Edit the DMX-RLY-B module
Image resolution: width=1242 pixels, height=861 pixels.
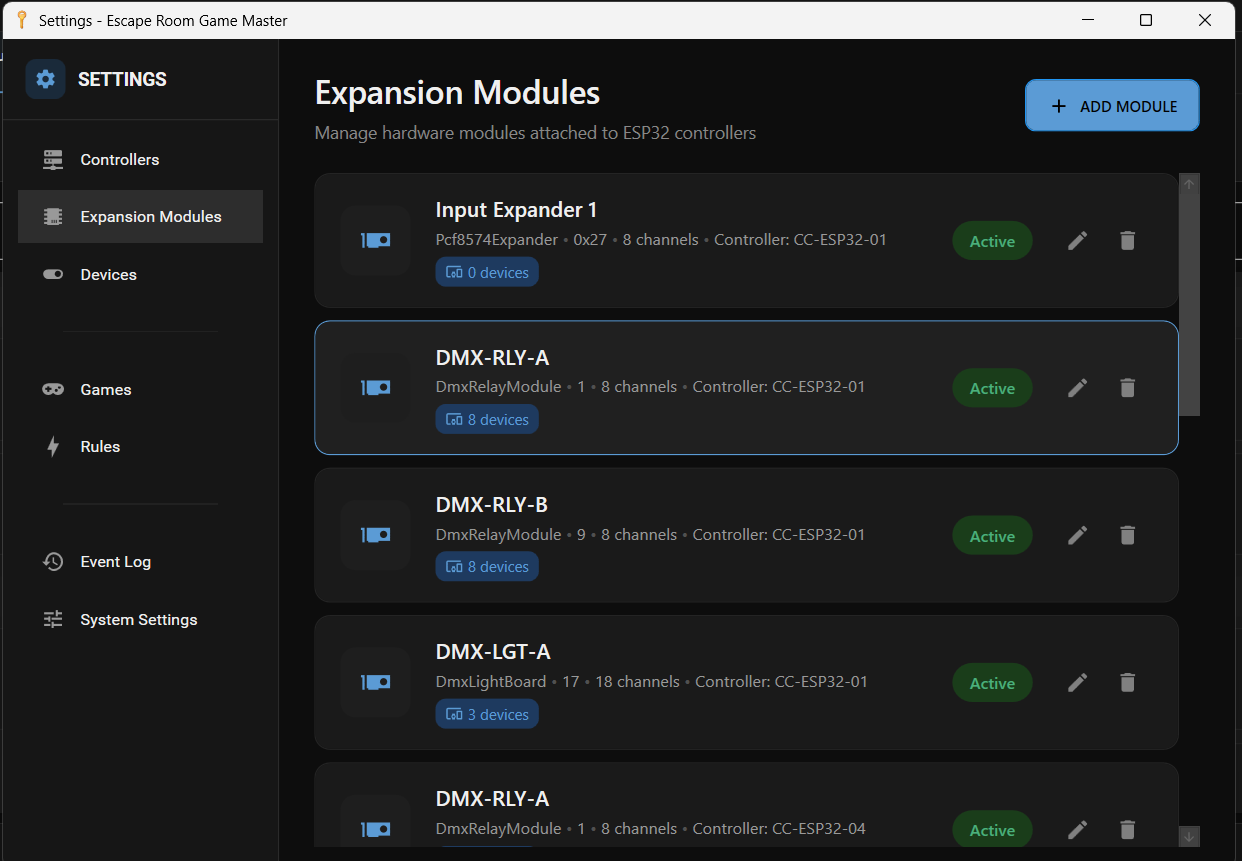tap(1077, 536)
